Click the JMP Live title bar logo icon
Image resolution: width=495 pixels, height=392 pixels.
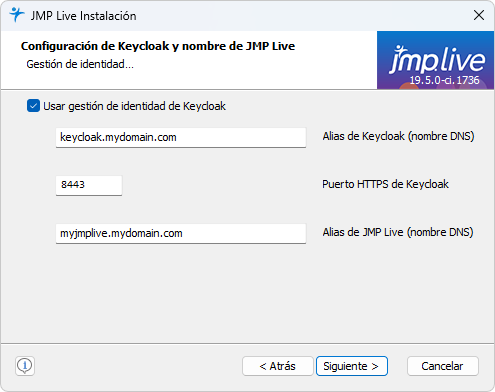tap(17, 15)
